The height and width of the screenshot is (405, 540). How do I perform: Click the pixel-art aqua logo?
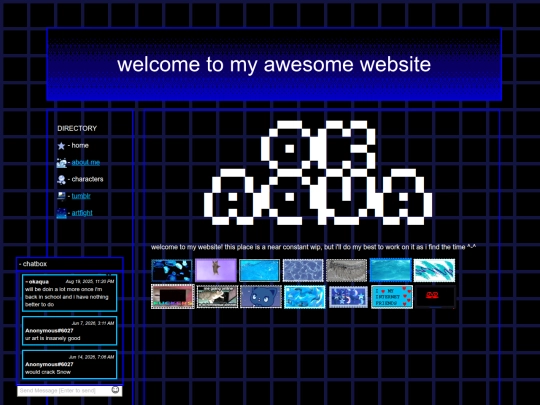(x=318, y=173)
